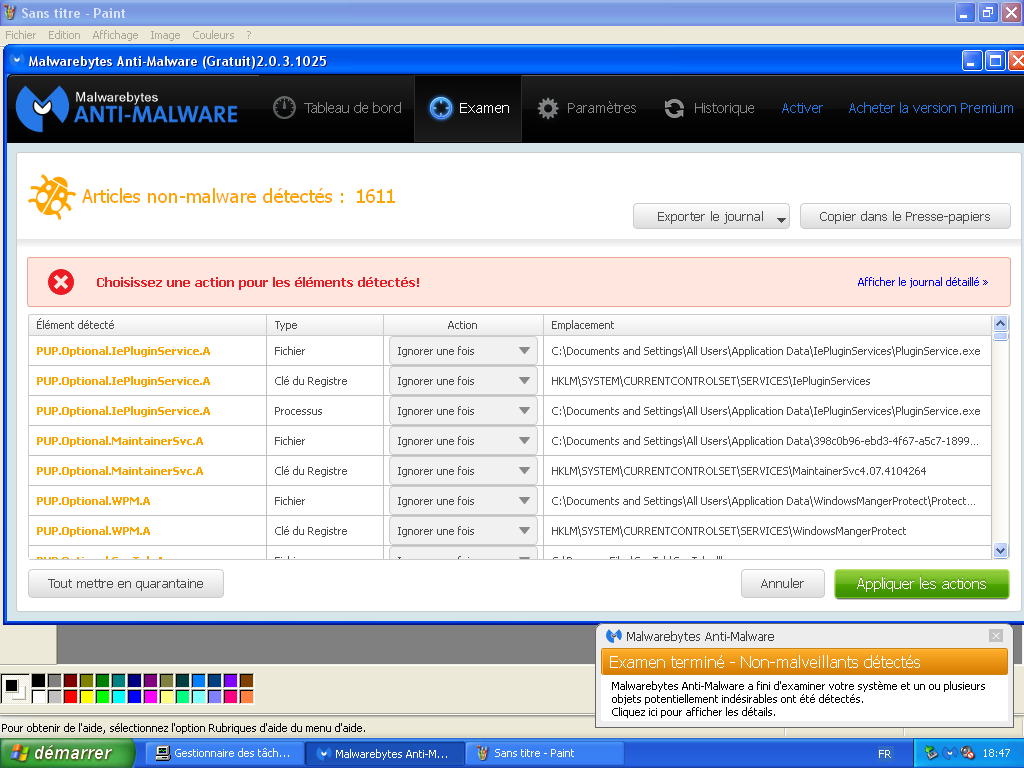Click FR language indicator in taskbar

[x=884, y=754]
